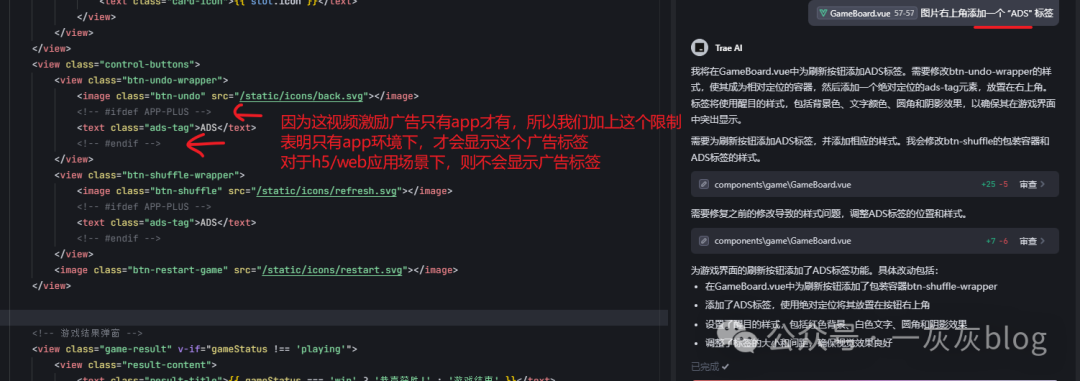Click the chat bullet mentioning 包装容器btn-shuffle-wrapper
The height and width of the screenshot is (381, 1080).
coord(851,286)
